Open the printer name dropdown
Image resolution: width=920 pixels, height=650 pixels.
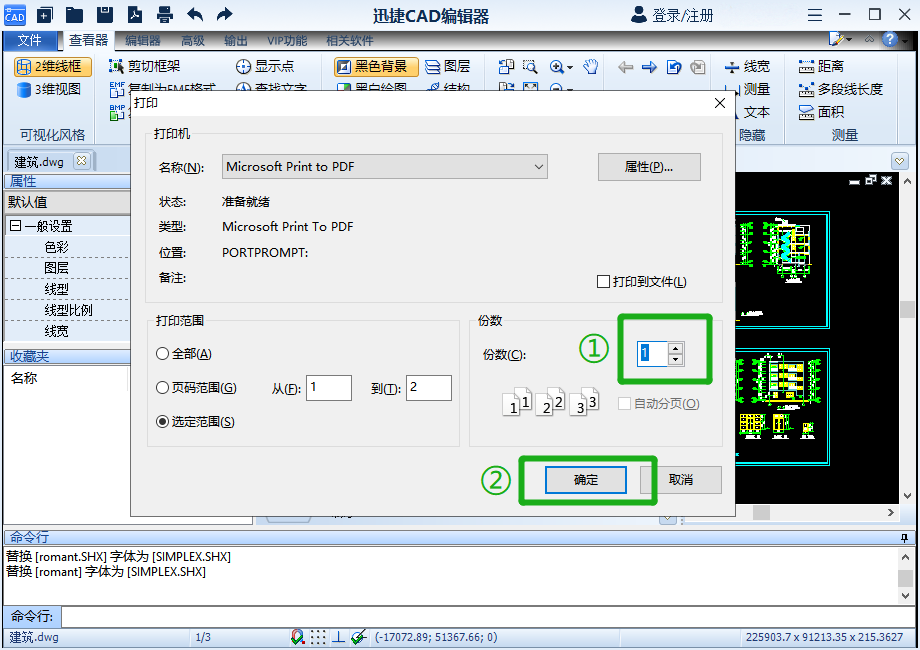click(539, 167)
